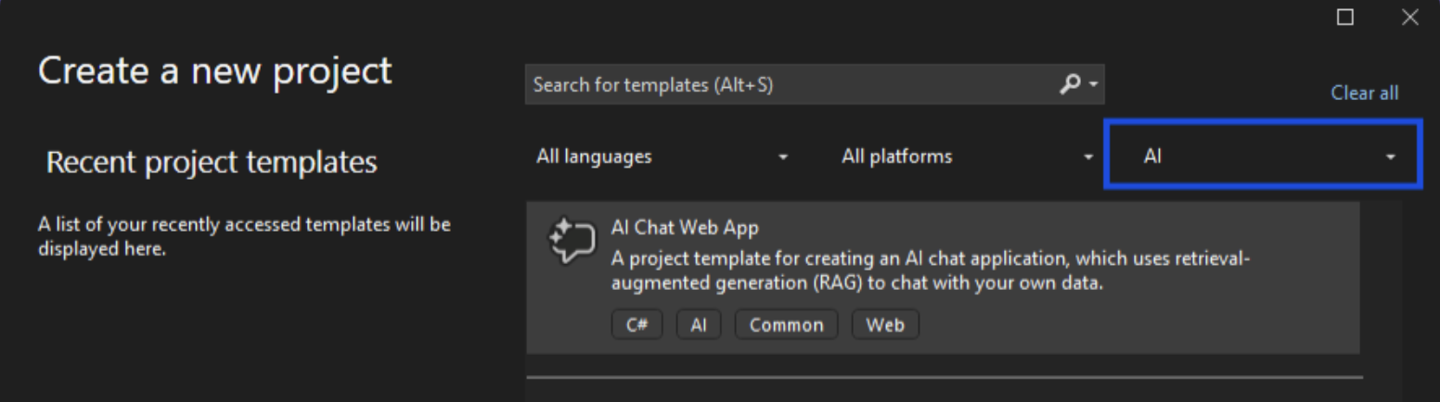The width and height of the screenshot is (1440, 402).
Task: Expand the All languages dropdown
Action: (662, 157)
